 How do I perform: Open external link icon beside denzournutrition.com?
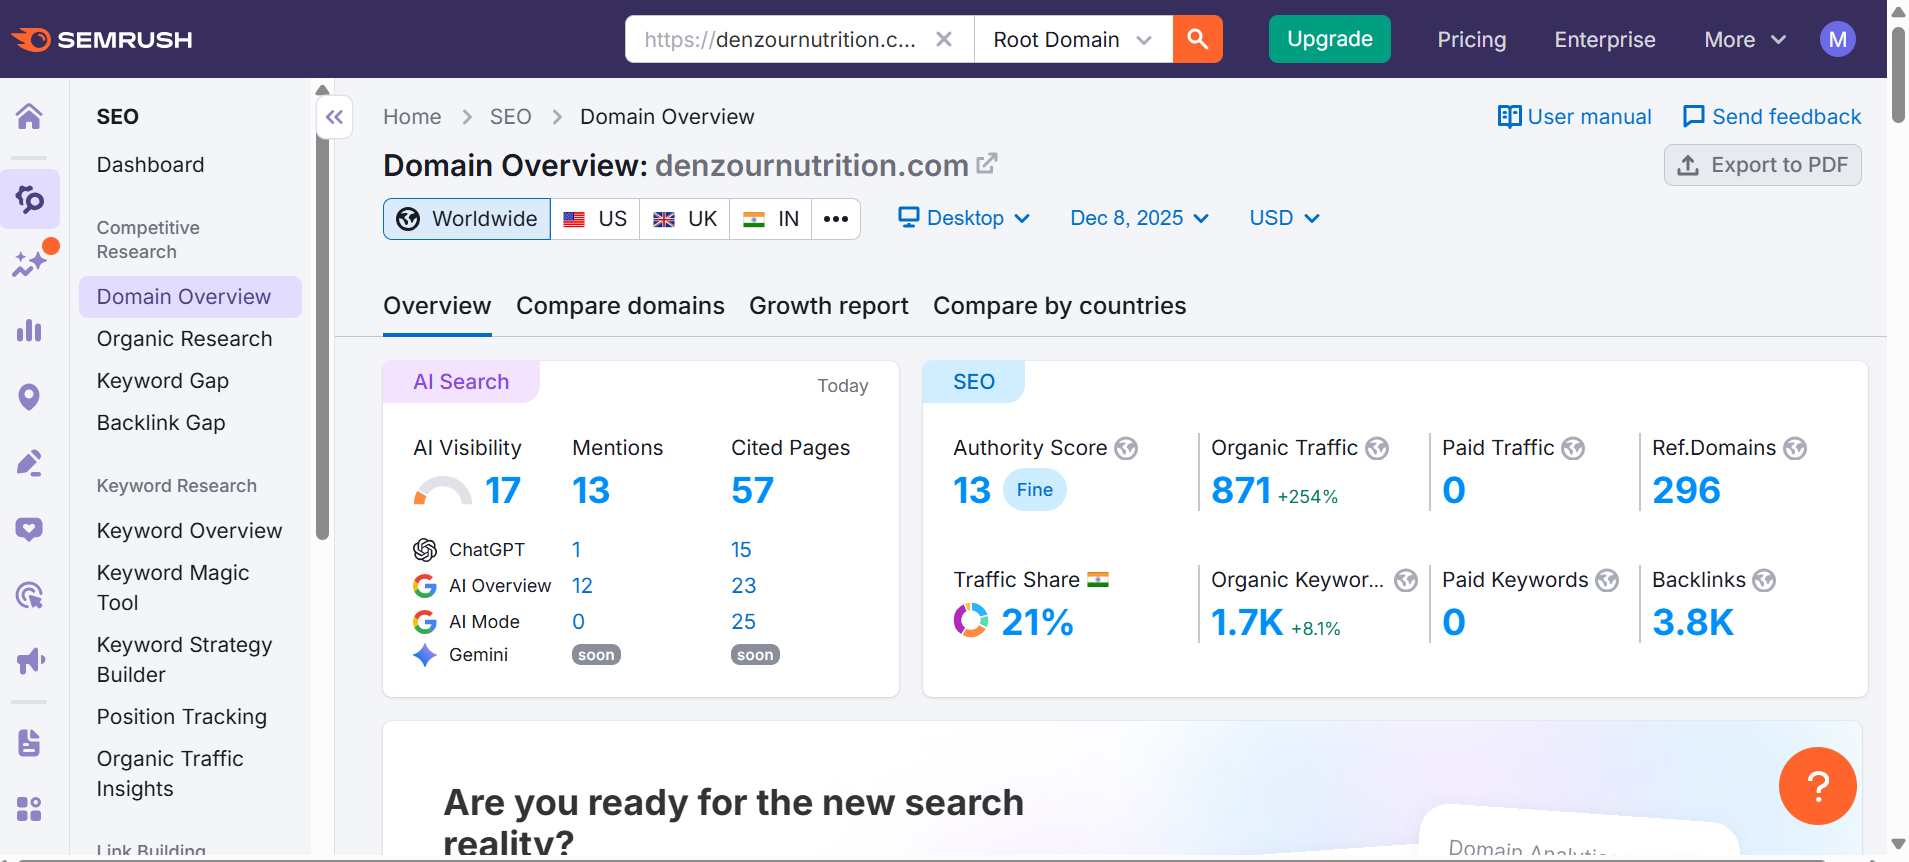click(987, 163)
